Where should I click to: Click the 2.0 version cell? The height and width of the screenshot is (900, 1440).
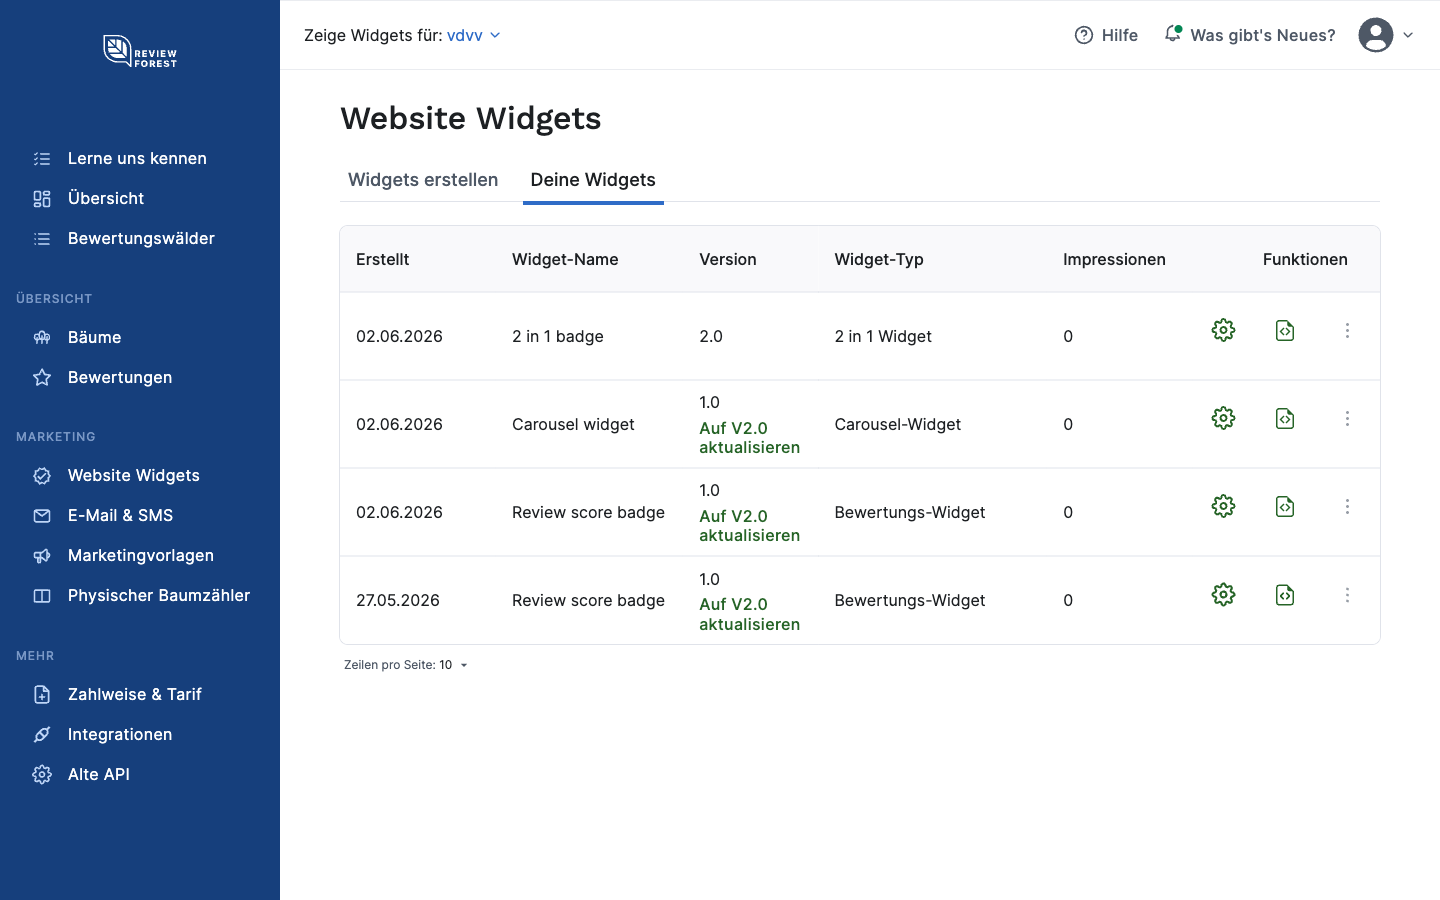[x=711, y=337]
